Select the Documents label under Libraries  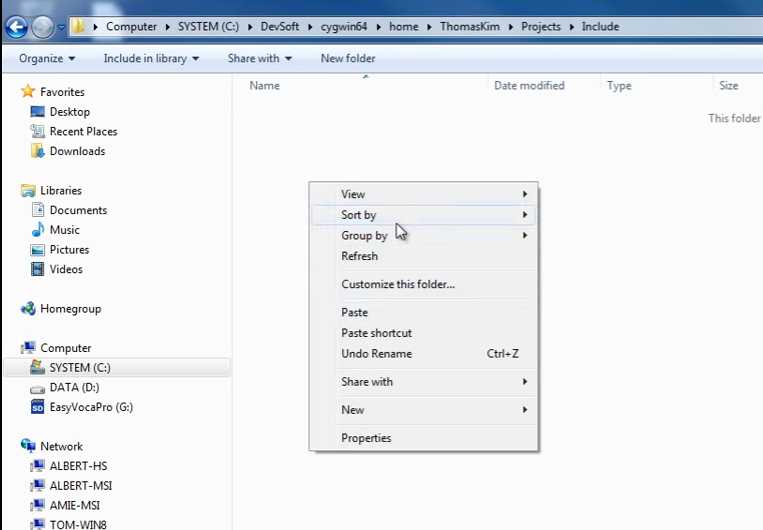[78, 210]
